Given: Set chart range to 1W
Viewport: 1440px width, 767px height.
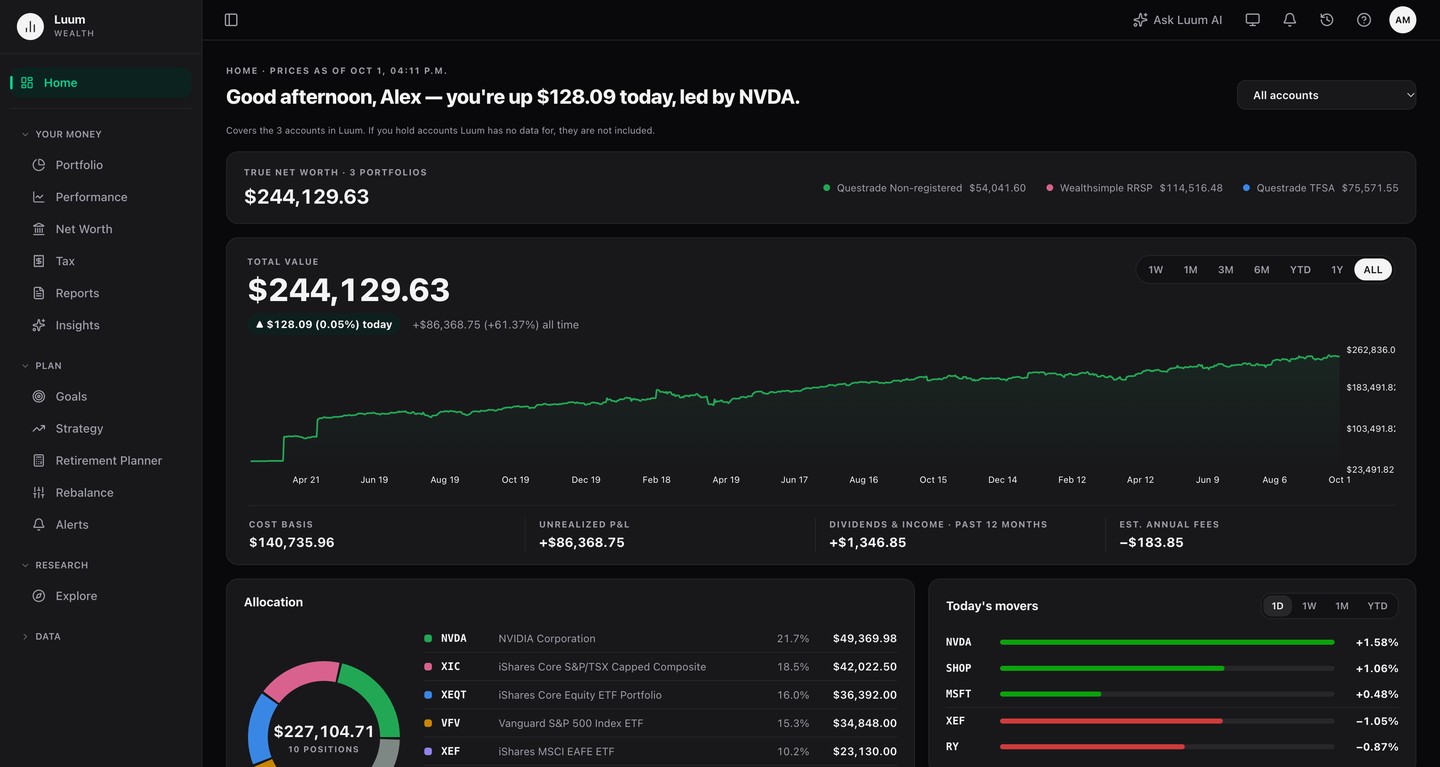Looking at the screenshot, I should coord(1155,270).
